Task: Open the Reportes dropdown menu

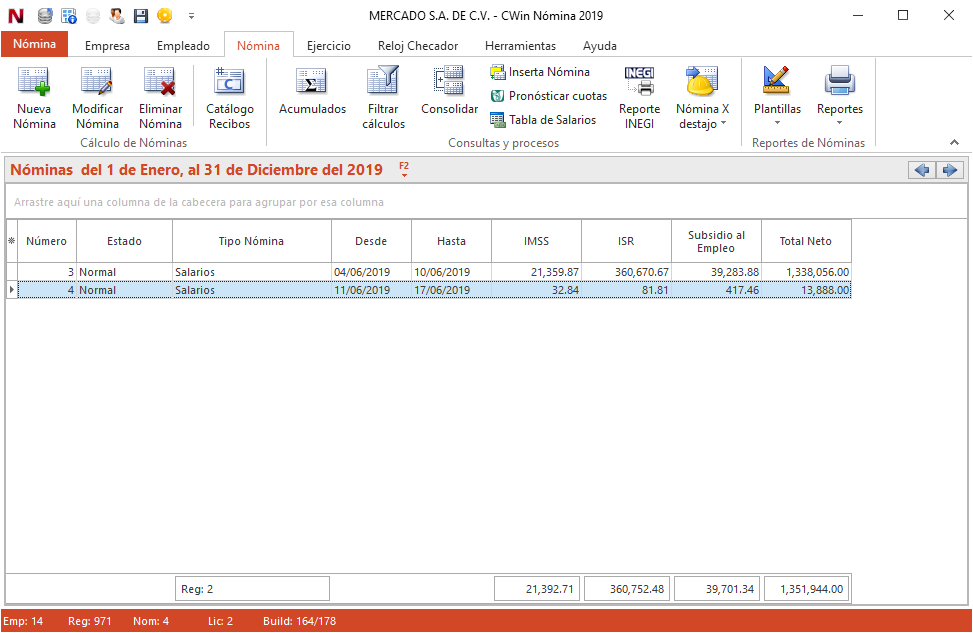Action: pyautogui.click(x=839, y=98)
